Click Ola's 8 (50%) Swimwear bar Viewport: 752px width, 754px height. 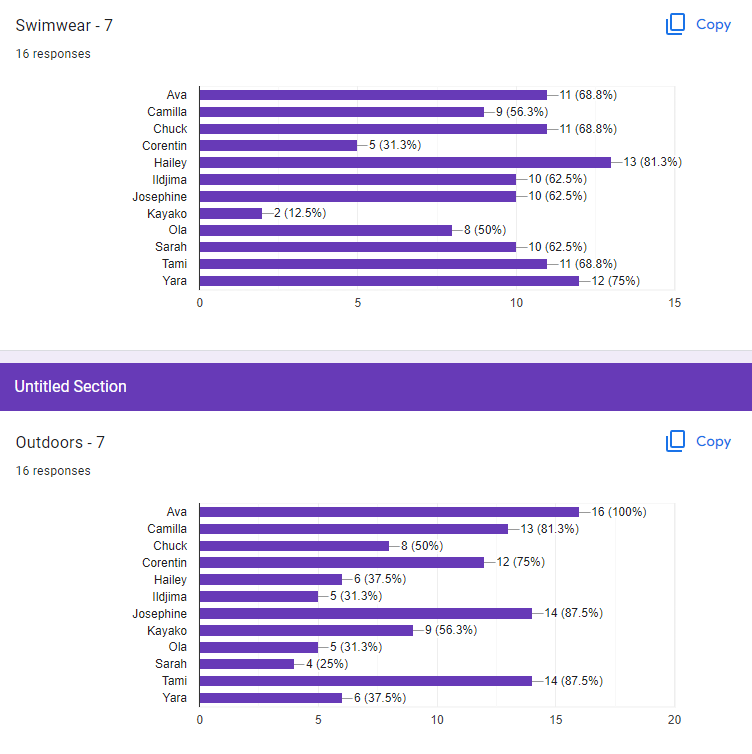[326, 230]
